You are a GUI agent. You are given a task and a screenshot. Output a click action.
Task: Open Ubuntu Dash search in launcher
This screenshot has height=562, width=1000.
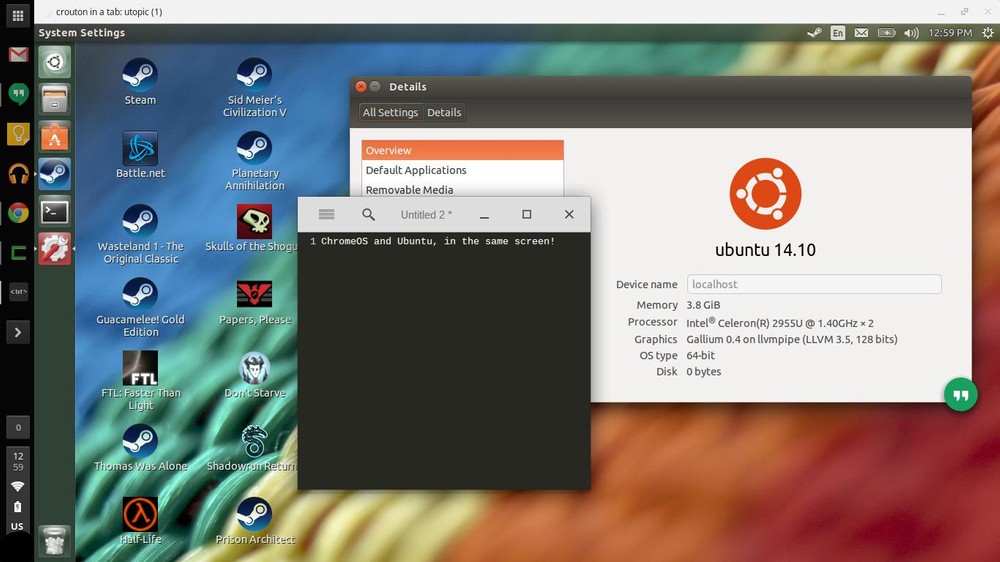click(54, 62)
